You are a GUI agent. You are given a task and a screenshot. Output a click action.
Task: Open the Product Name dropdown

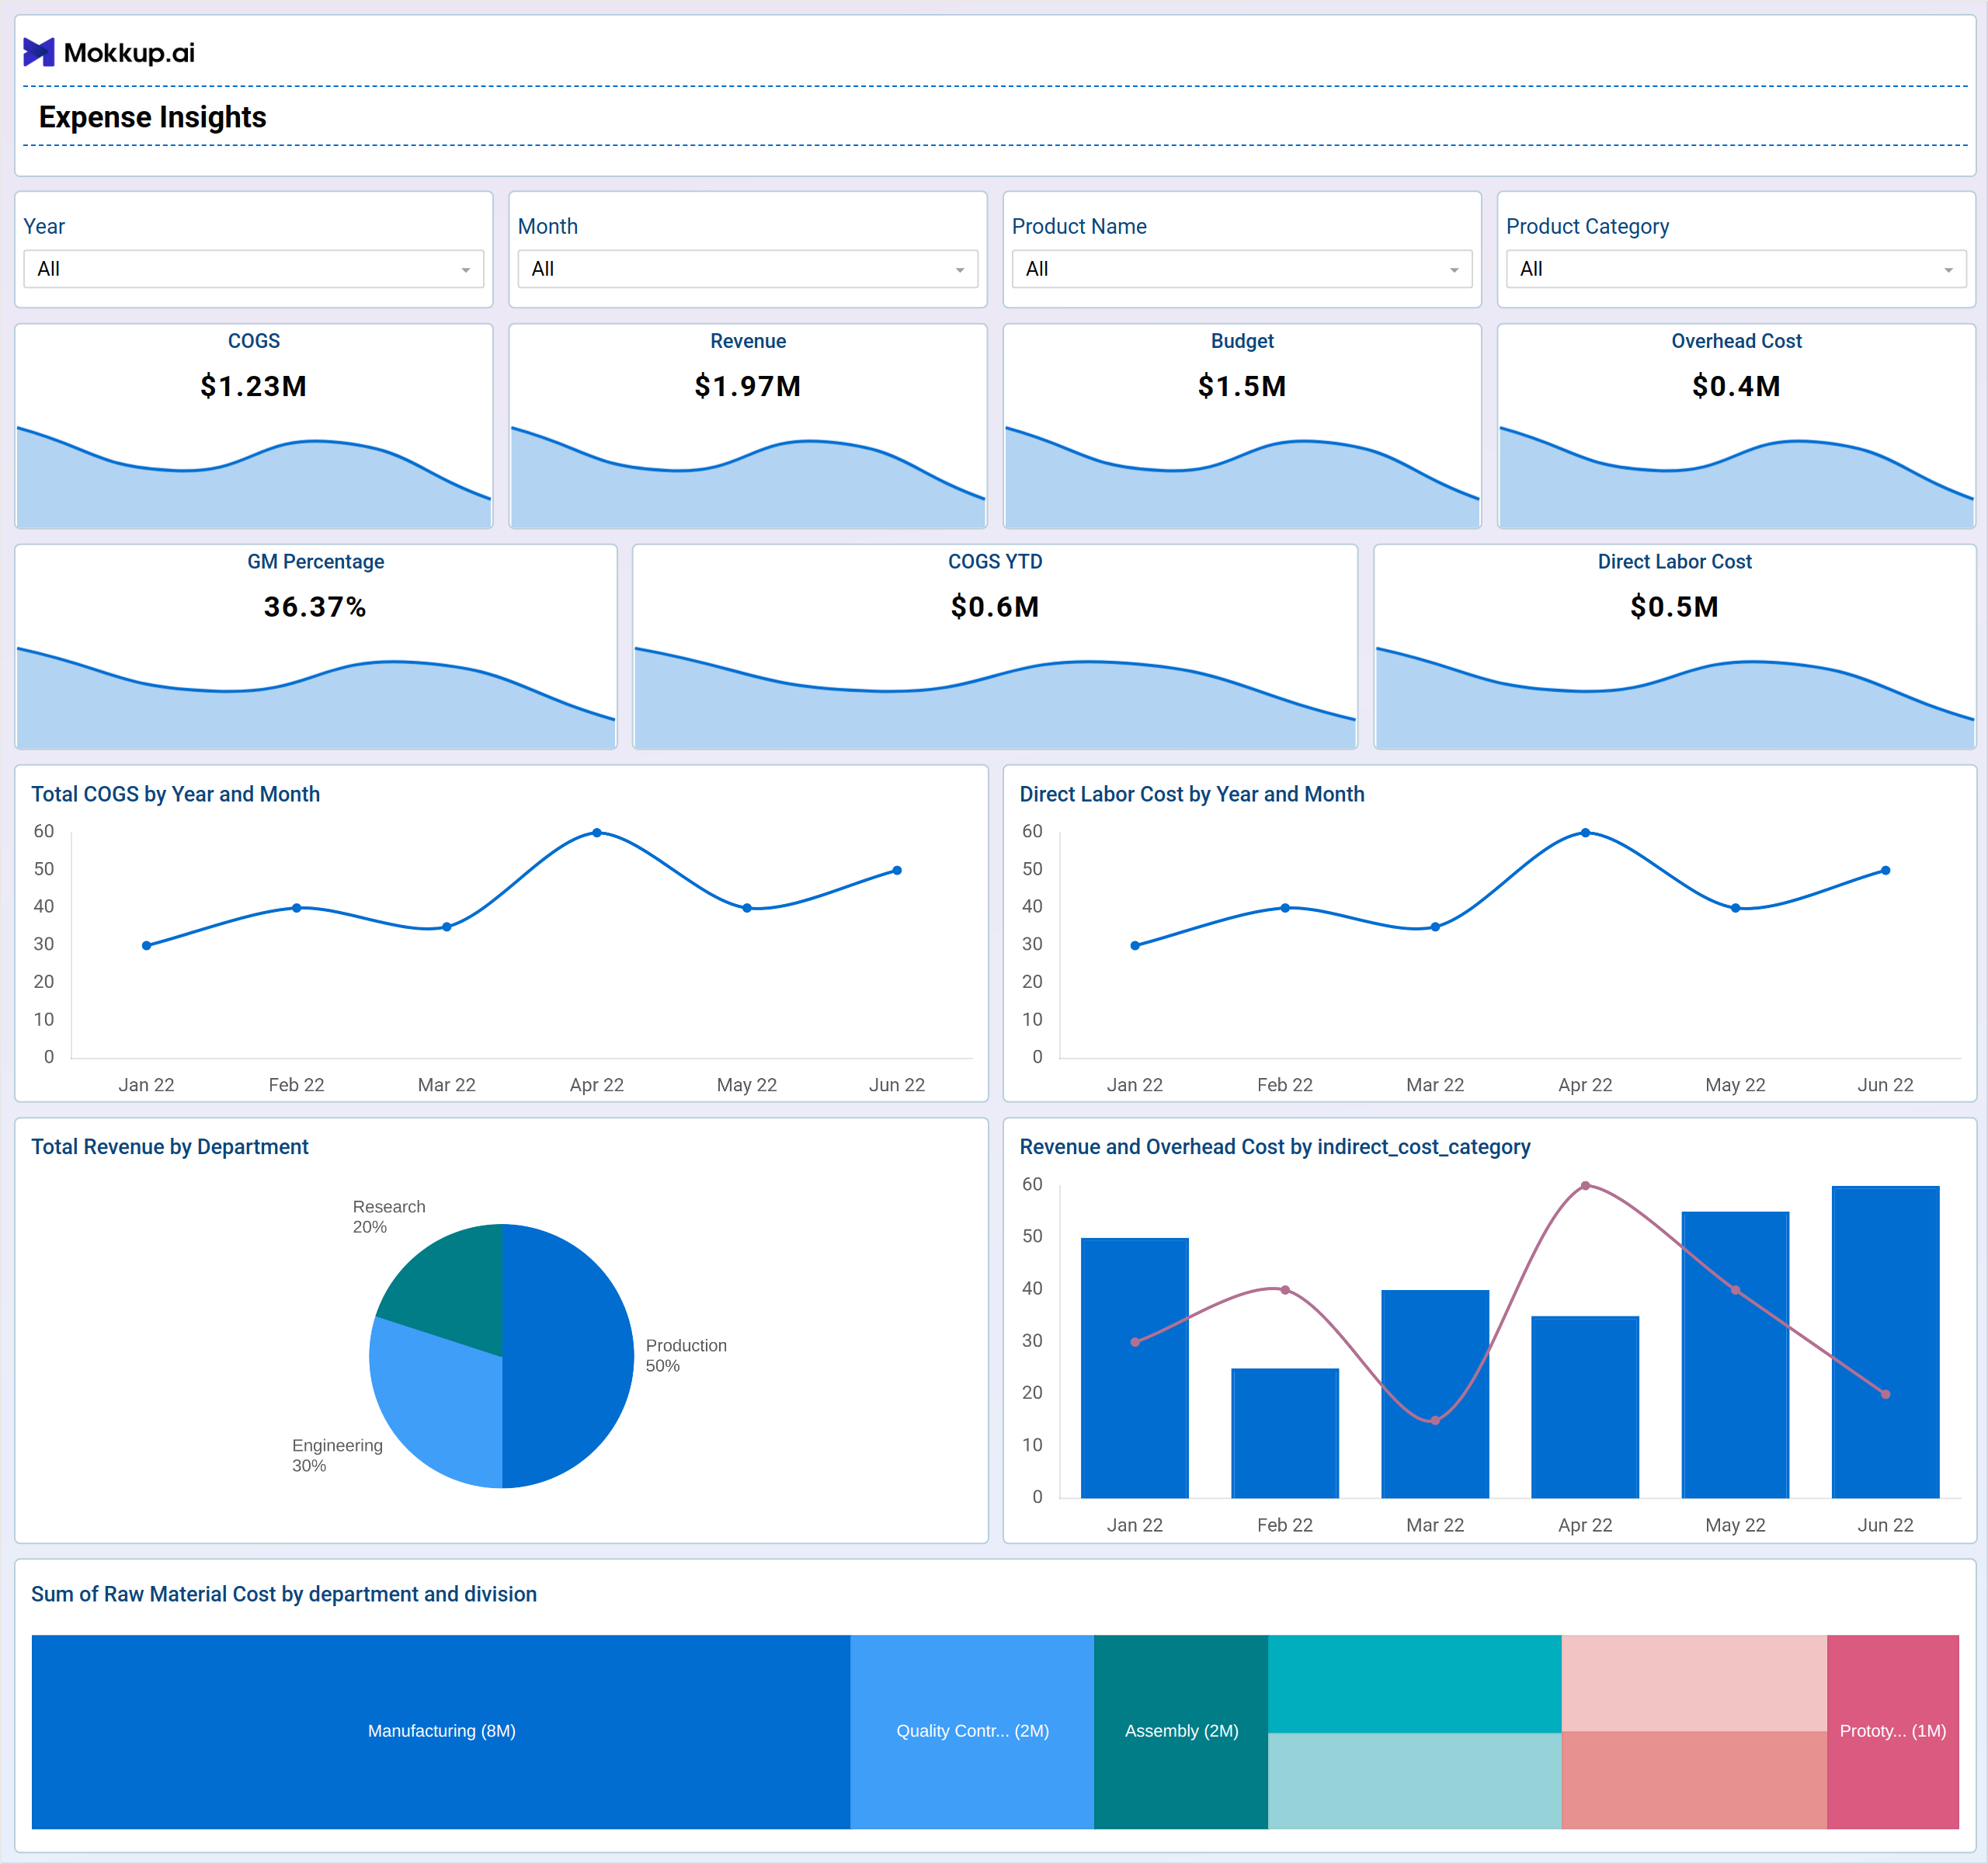(1241, 269)
